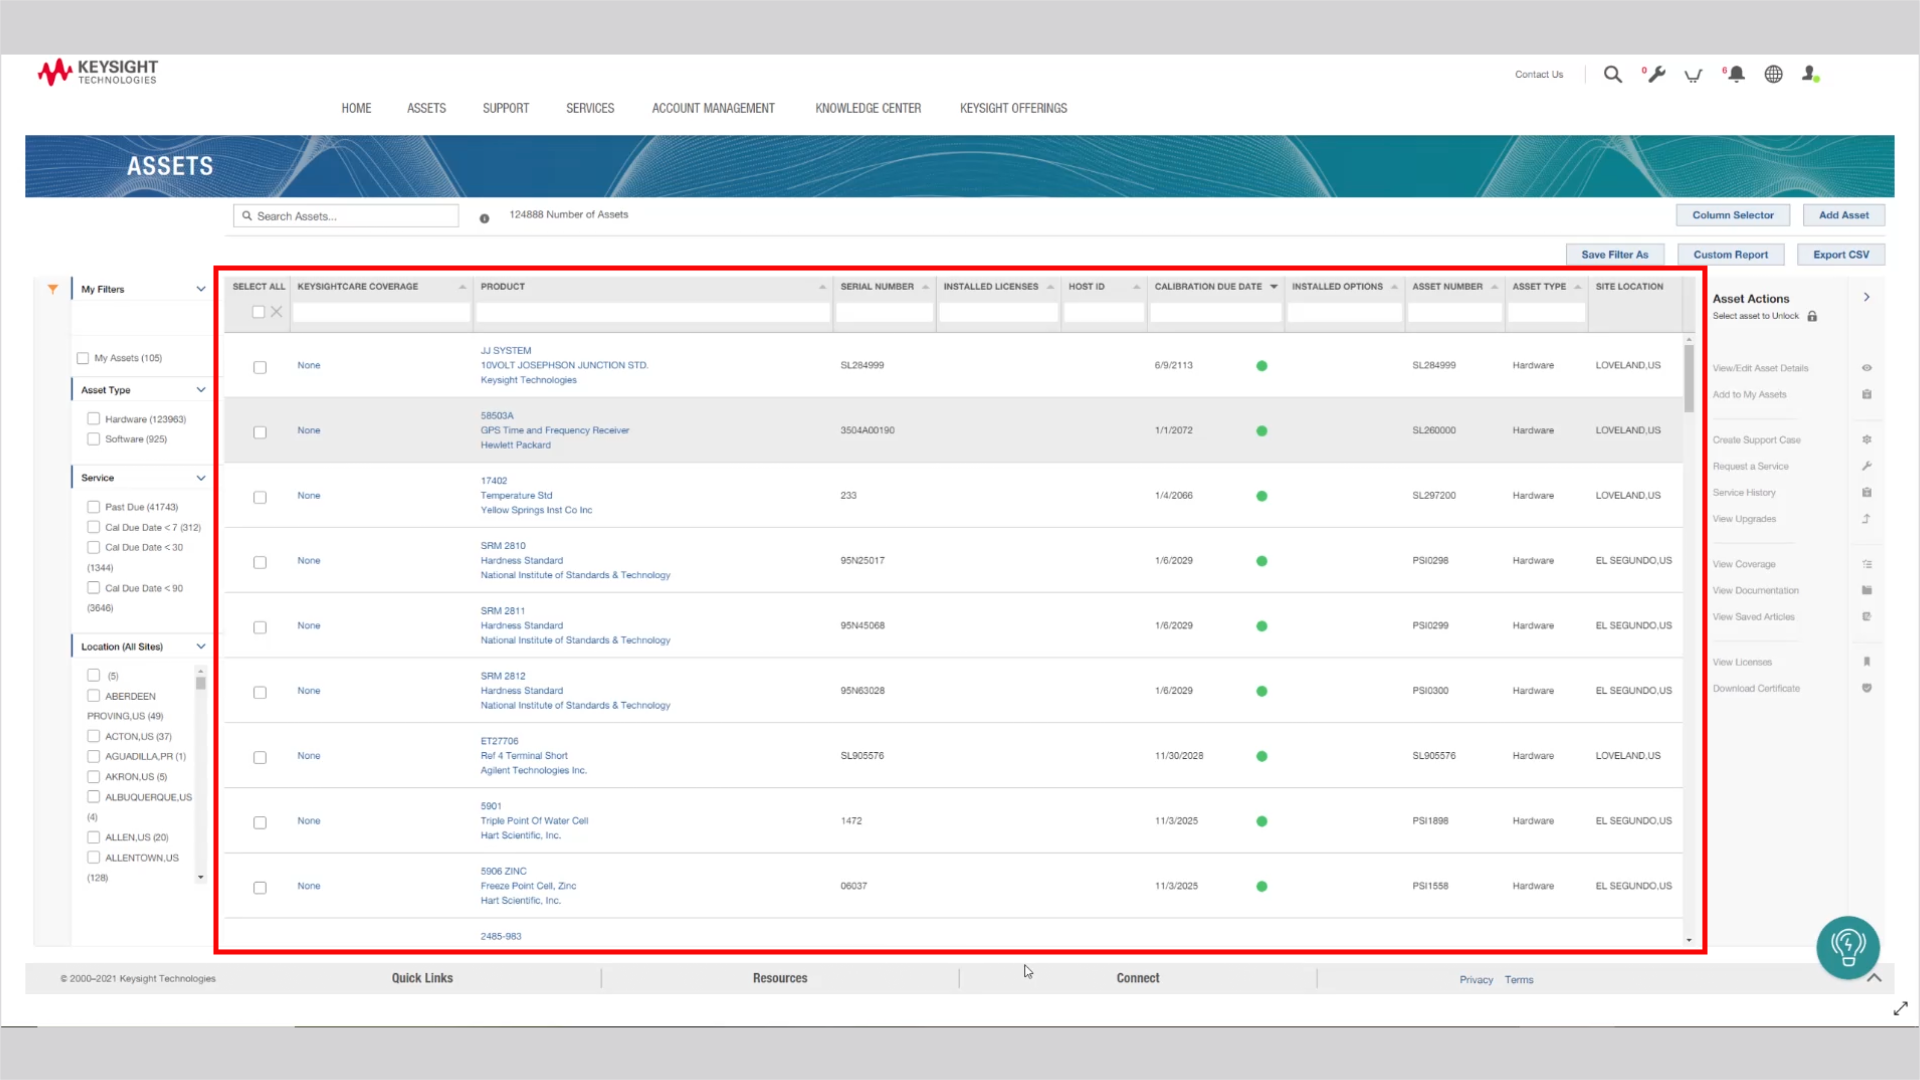This screenshot has width=1920, height=1080.
Task: Click the Column Selector button
Action: pyautogui.click(x=1732, y=215)
